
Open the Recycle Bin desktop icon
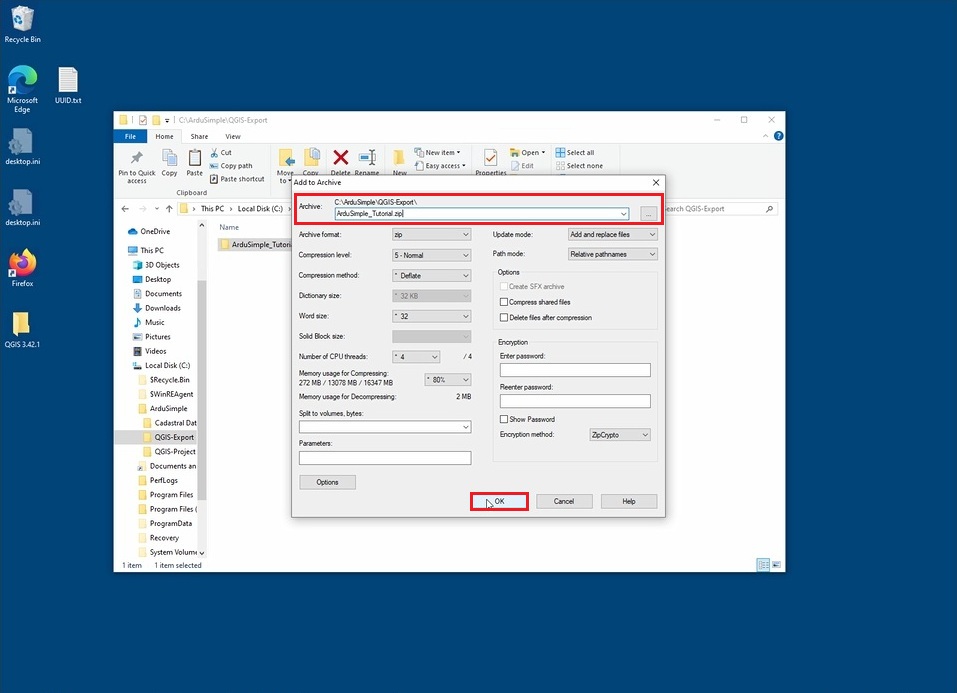pyautogui.click(x=22, y=19)
